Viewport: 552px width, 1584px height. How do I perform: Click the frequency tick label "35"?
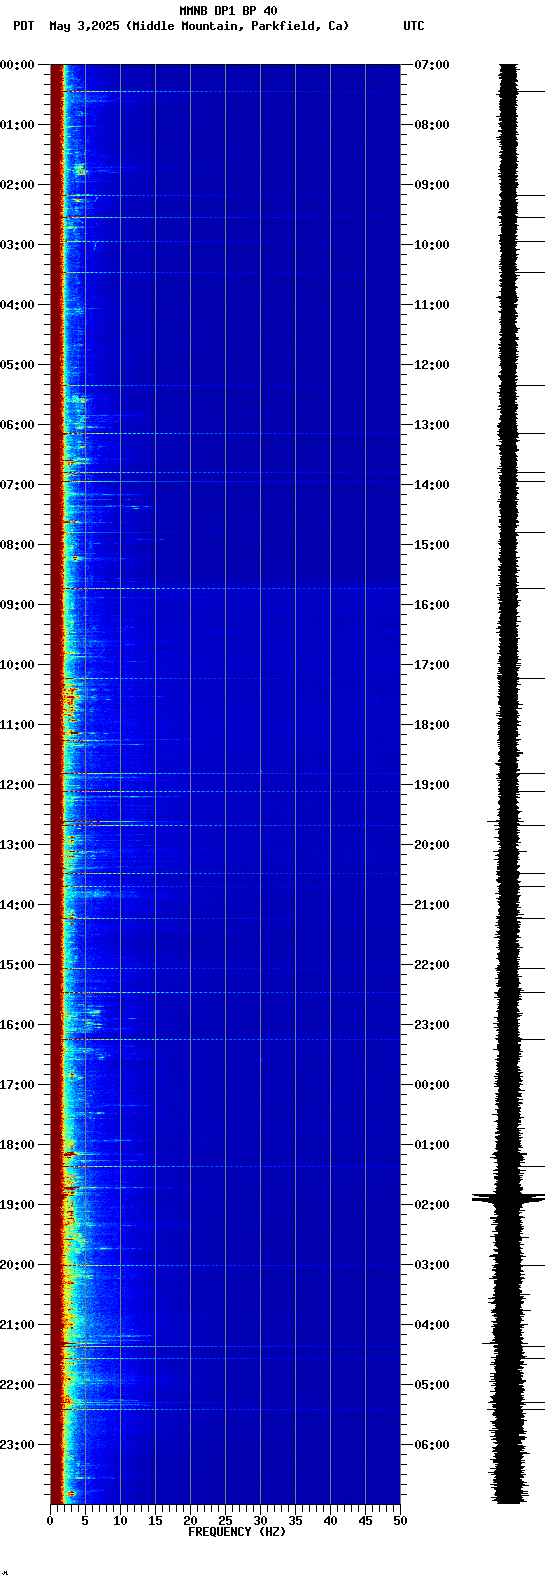point(295,1521)
